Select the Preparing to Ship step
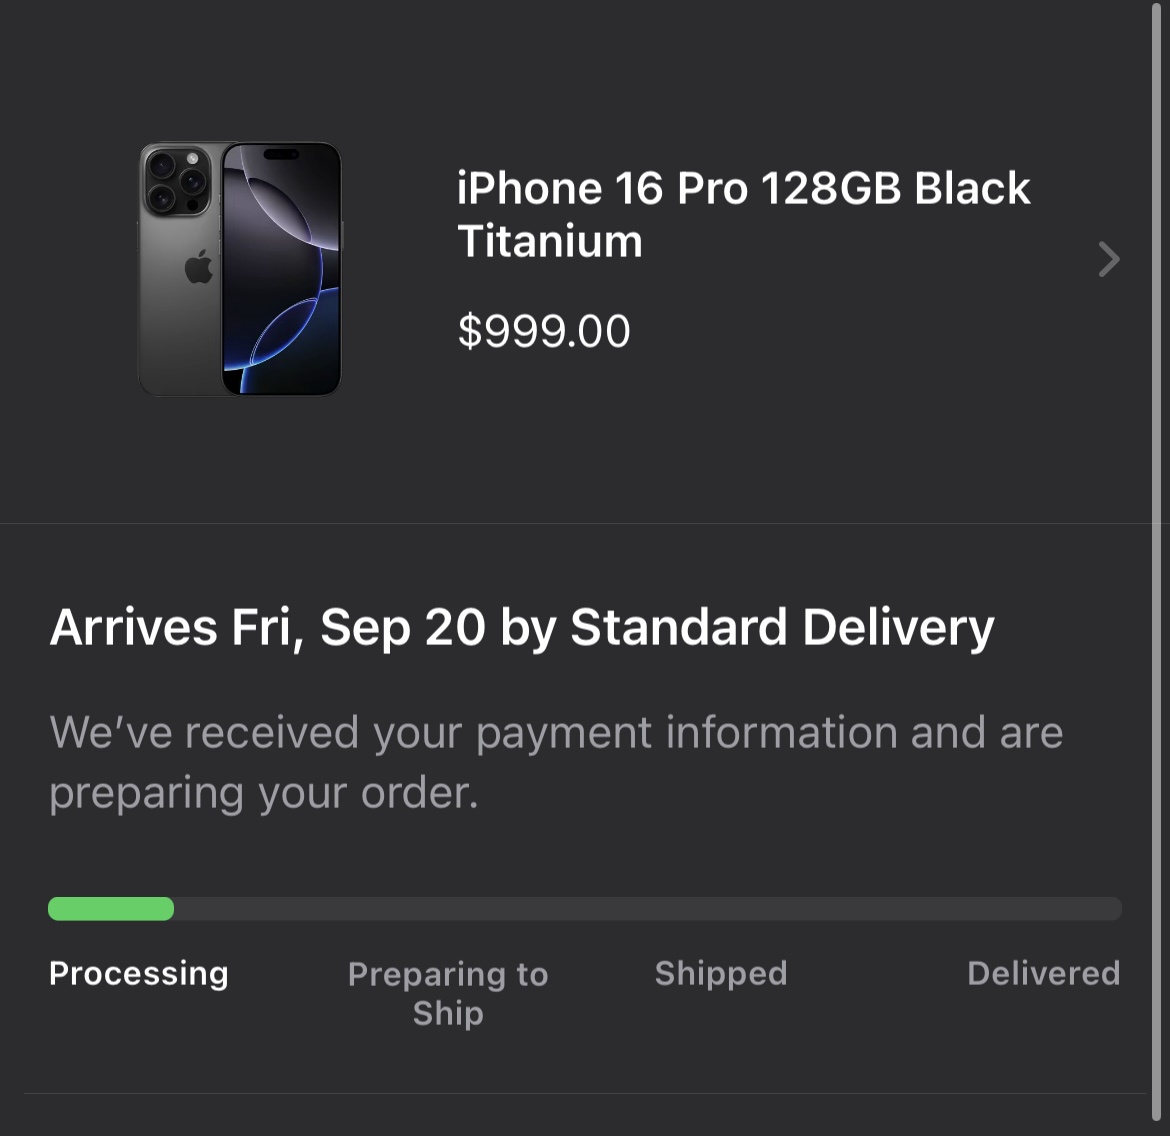 (x=448, y=993)
